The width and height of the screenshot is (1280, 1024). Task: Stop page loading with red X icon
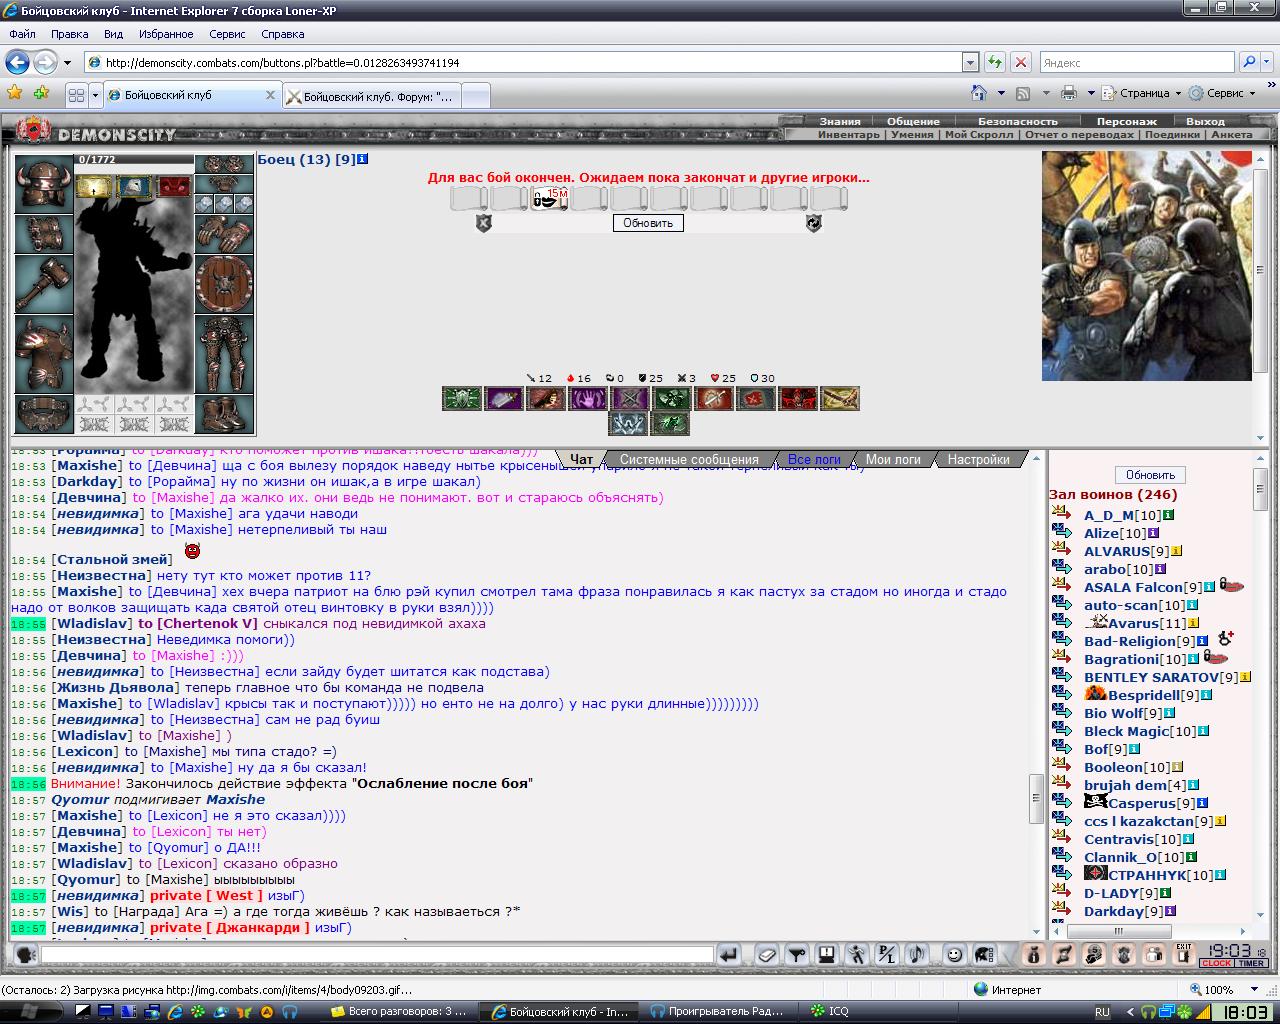coord(1021,62)
